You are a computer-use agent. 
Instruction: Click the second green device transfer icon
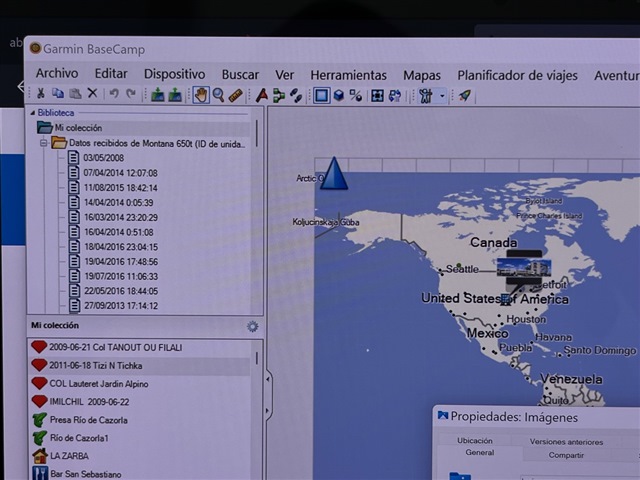(175, 95)
